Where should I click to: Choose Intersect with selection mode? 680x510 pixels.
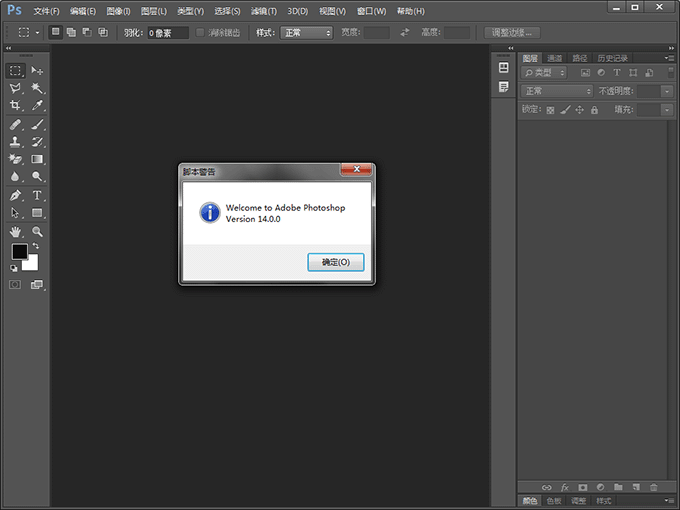[103, 32]
